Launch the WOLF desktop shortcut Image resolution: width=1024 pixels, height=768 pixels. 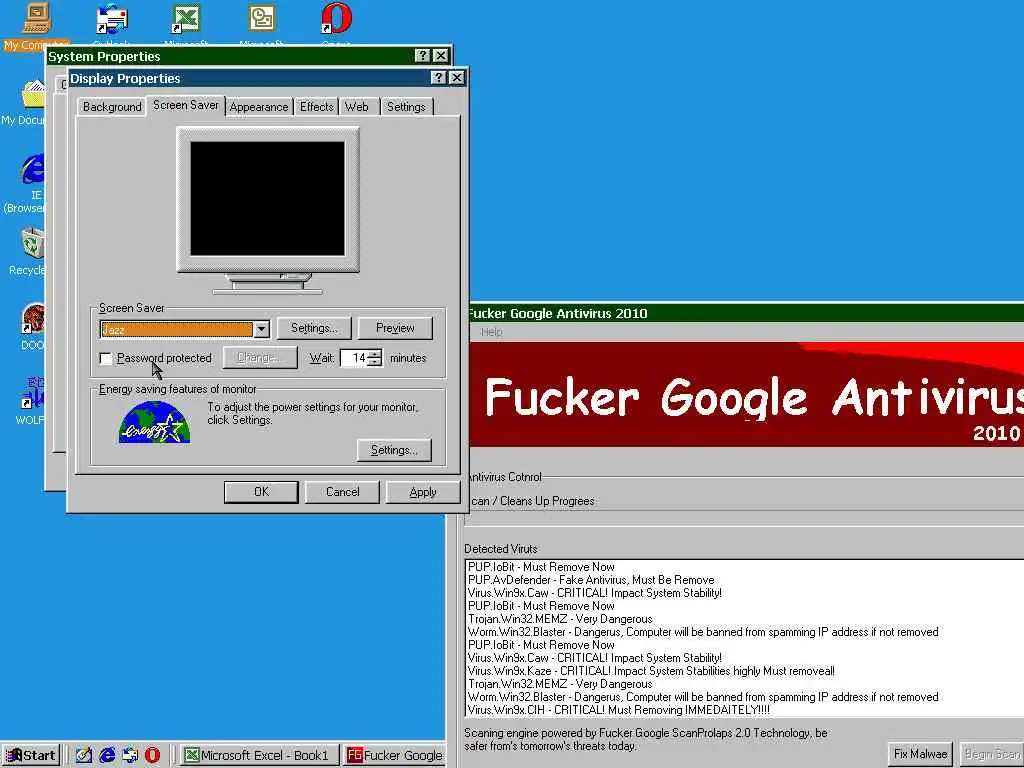pos(33,393)
